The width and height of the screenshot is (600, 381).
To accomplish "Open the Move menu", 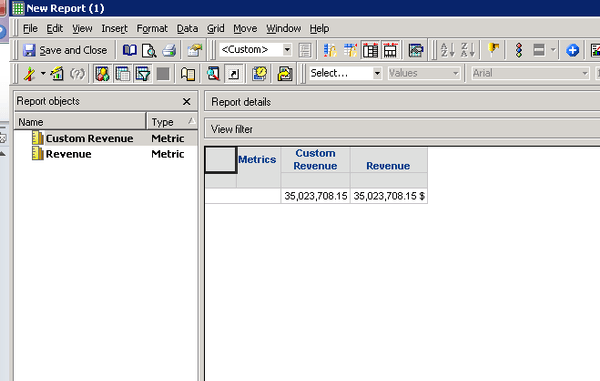I will click(245, 29).
